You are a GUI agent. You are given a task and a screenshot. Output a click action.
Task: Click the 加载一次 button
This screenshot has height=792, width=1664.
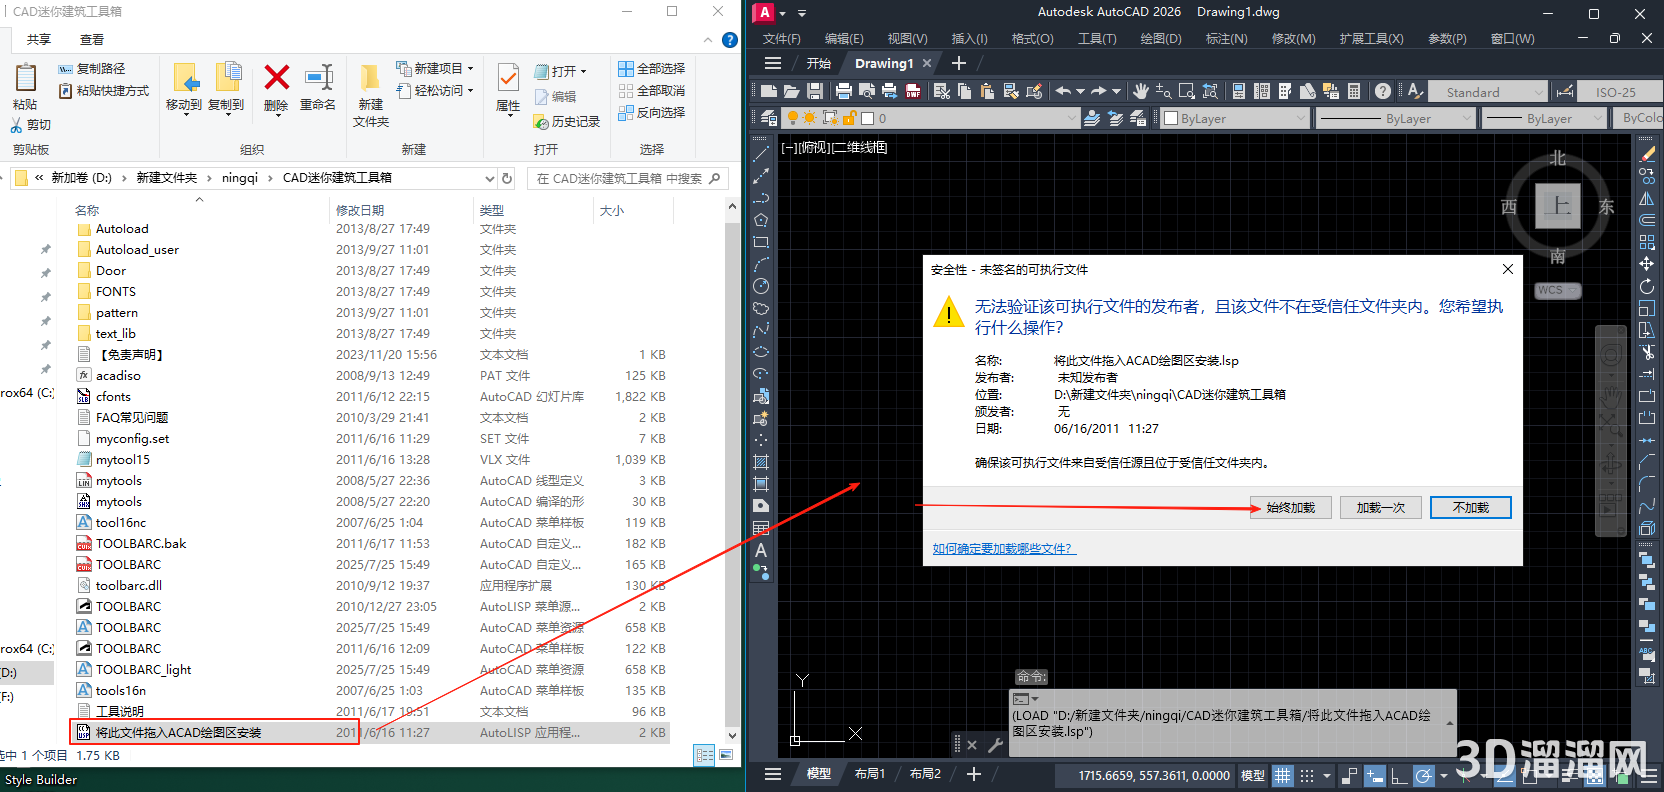coord(1381,508)
